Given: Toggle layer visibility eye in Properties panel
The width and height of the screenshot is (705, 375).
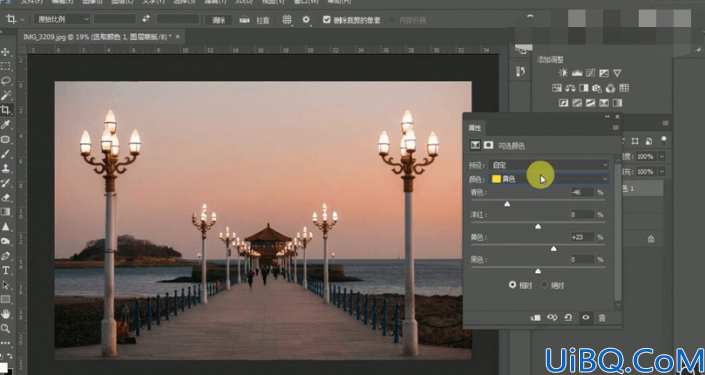Looking at the screenshot, I should click(x=585, y=318).
